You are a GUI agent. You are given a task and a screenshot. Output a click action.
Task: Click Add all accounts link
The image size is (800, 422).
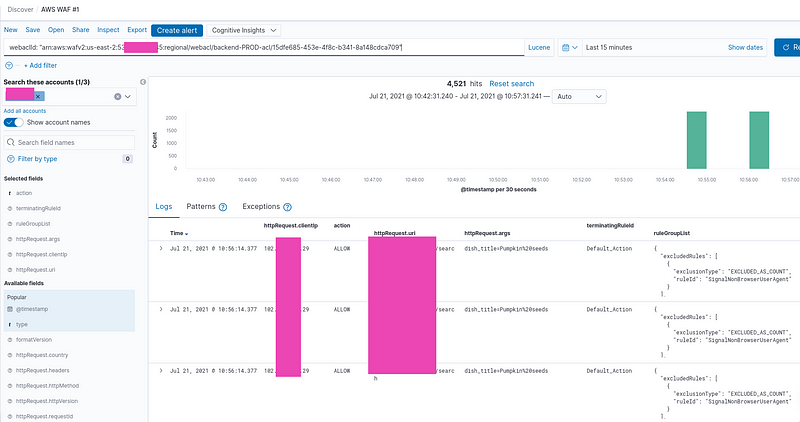24,111
